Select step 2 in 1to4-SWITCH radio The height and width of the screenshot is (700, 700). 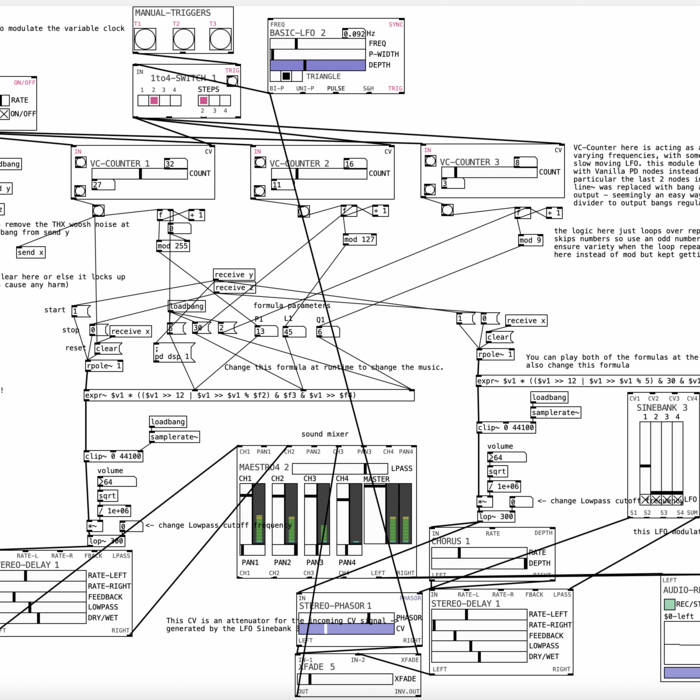155,100
